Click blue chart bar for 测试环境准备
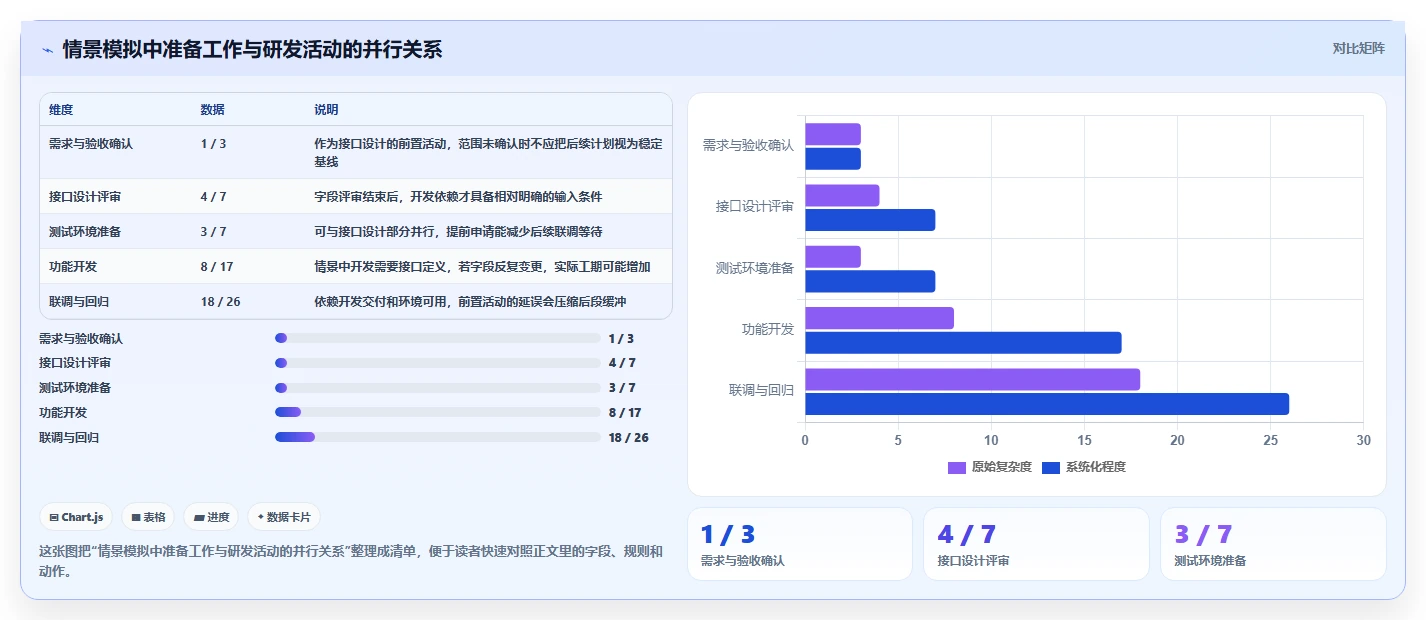This screenshot has width=1426, height=620. 870,281
